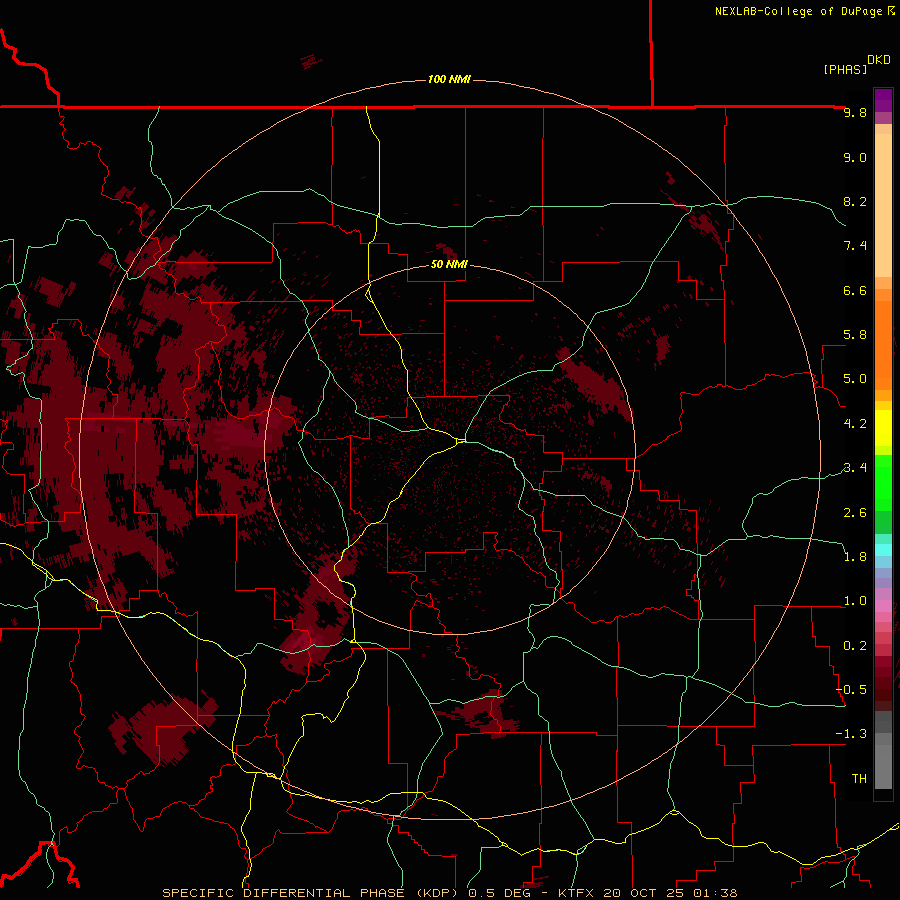The height and width of the screenshot is (900, 900).
Task: Click the 100 NMI range ring label
Action: 449,79
